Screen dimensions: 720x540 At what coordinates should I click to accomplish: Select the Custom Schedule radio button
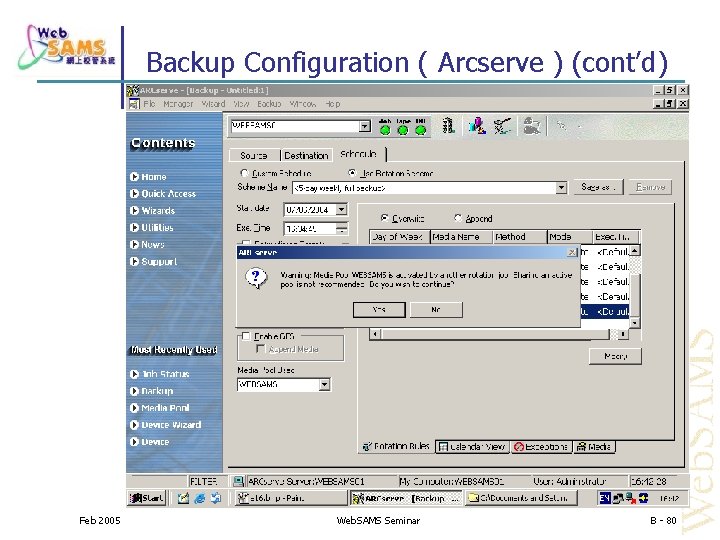tap(244, 174)
